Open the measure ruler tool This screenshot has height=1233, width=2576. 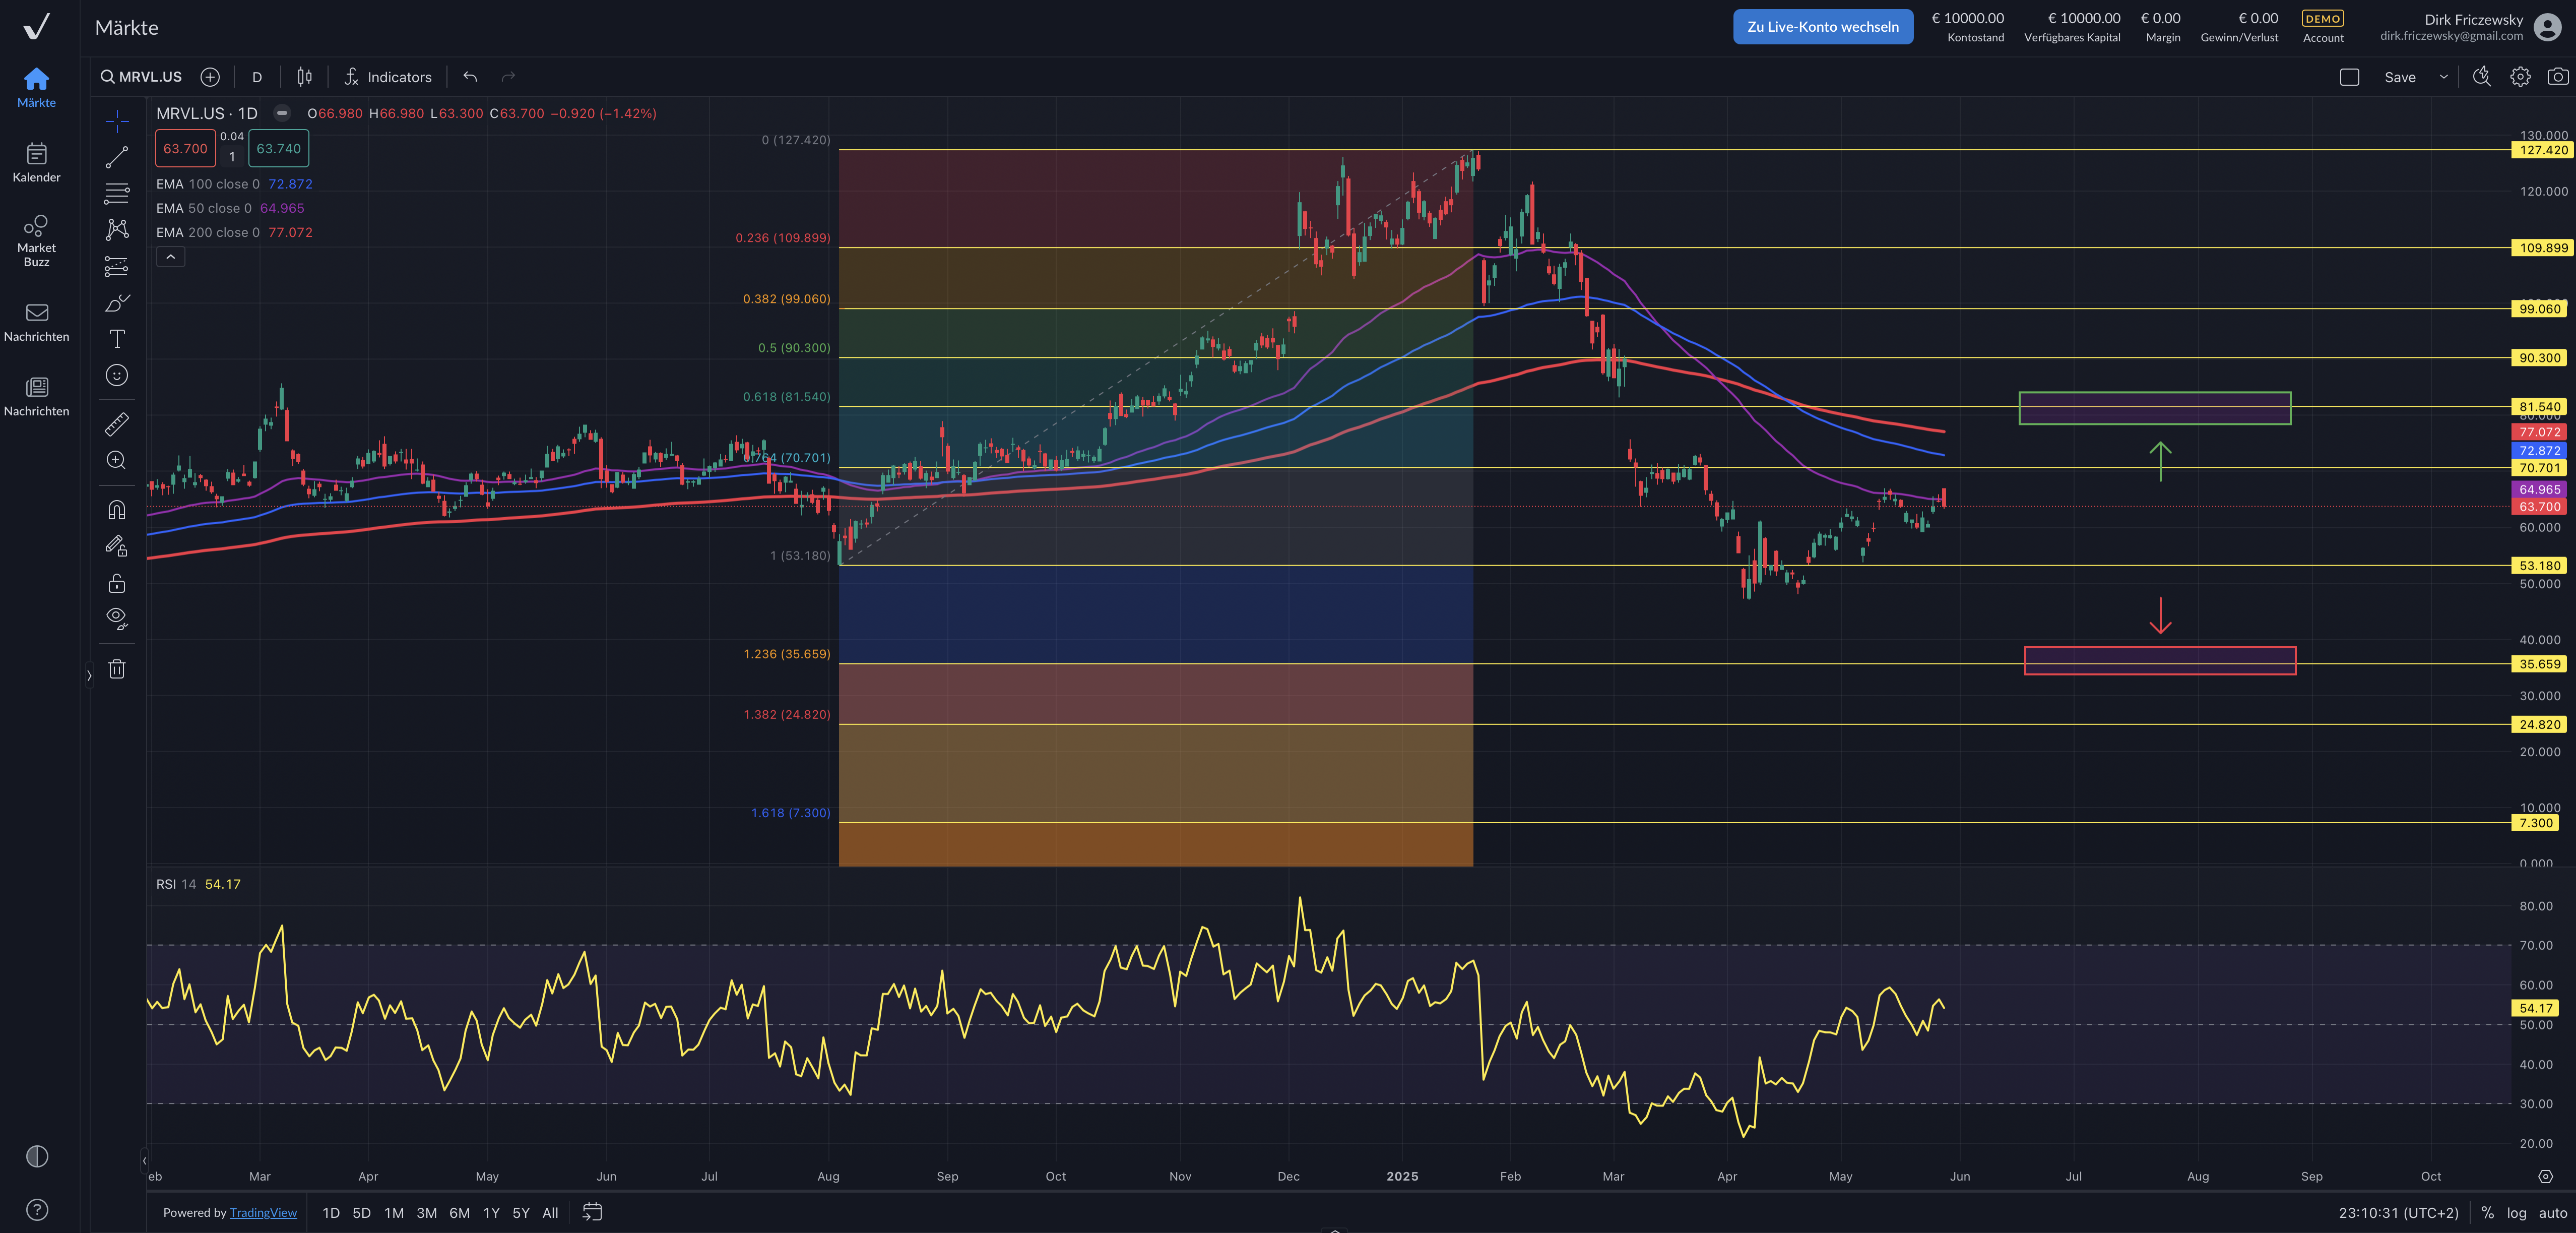click(117, 424)
